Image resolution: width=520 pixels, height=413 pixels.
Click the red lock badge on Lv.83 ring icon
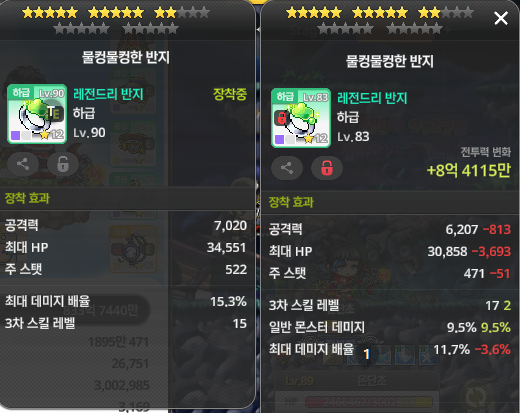pos(282,118)
